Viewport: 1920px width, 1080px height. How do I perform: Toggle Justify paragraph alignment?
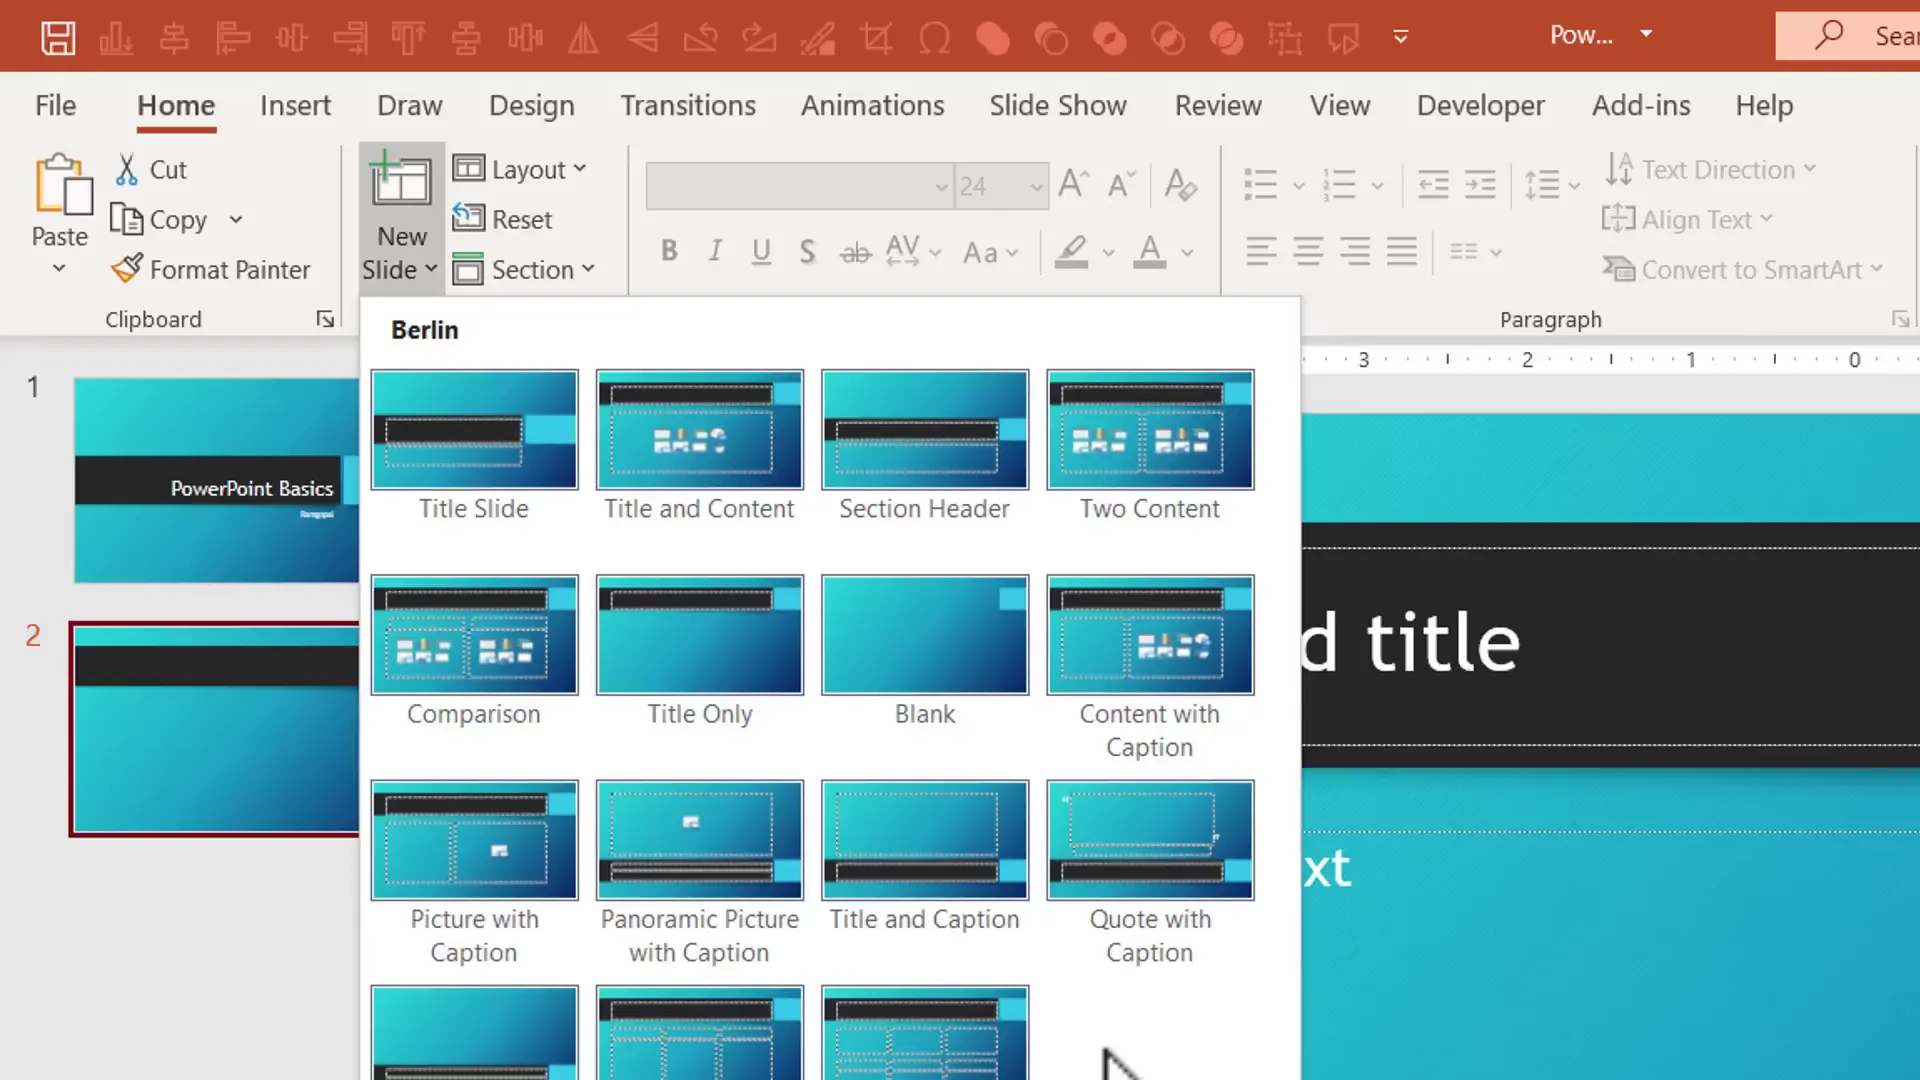point(1402,251)
